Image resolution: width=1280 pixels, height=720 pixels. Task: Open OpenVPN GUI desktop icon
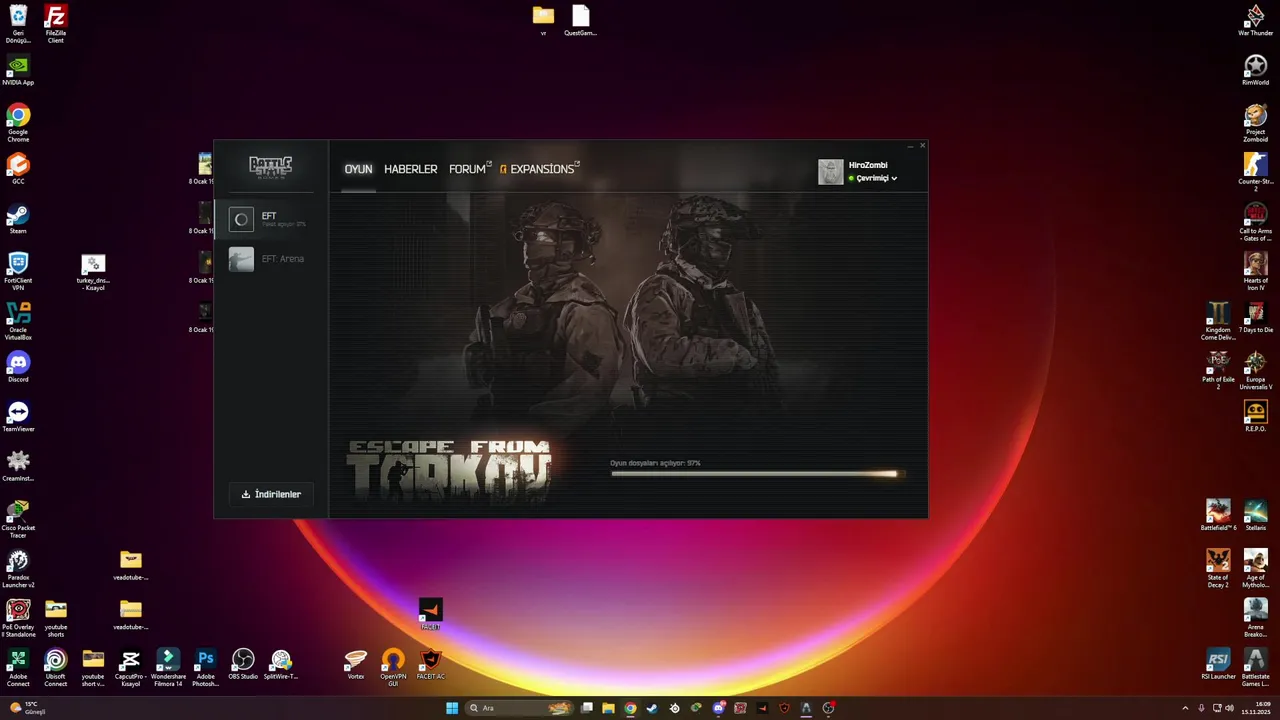[393, 668]
